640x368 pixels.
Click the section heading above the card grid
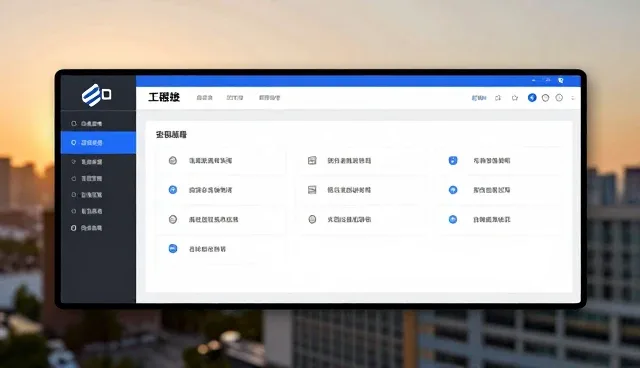(171, 135)
